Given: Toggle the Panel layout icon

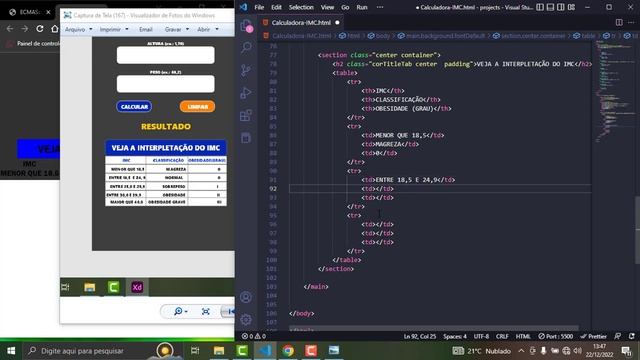Looking at the screenshot, I should coord(550,7).
